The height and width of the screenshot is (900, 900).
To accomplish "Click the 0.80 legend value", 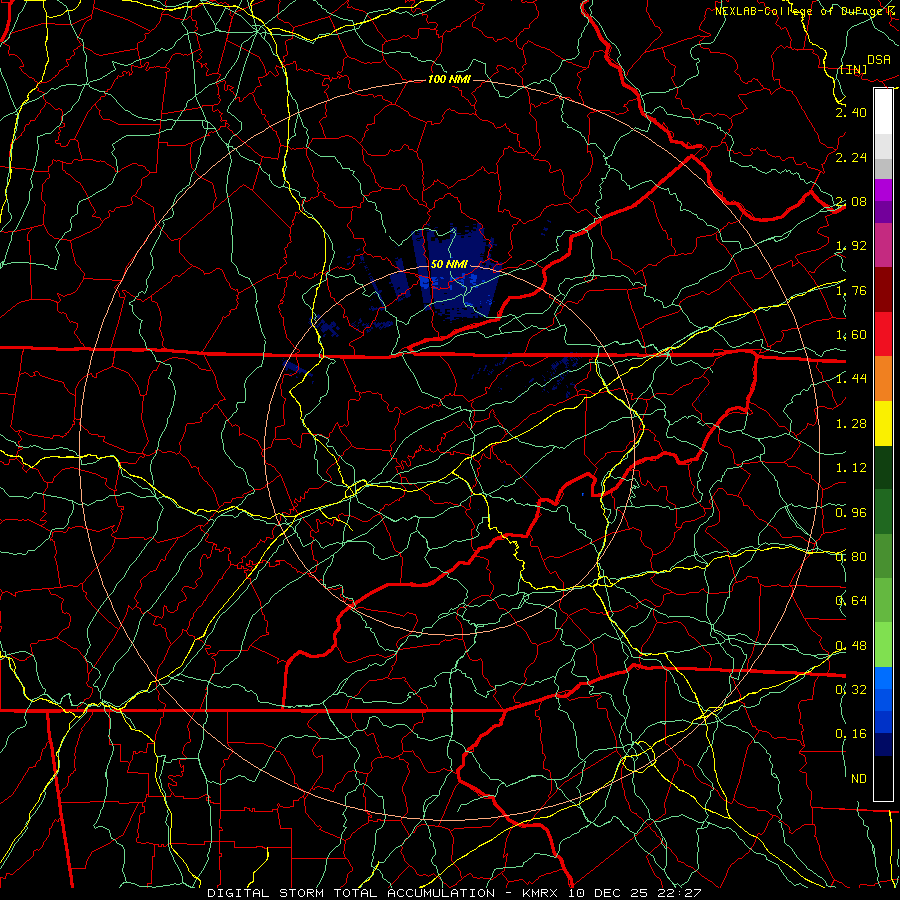I will coord(851,557).
